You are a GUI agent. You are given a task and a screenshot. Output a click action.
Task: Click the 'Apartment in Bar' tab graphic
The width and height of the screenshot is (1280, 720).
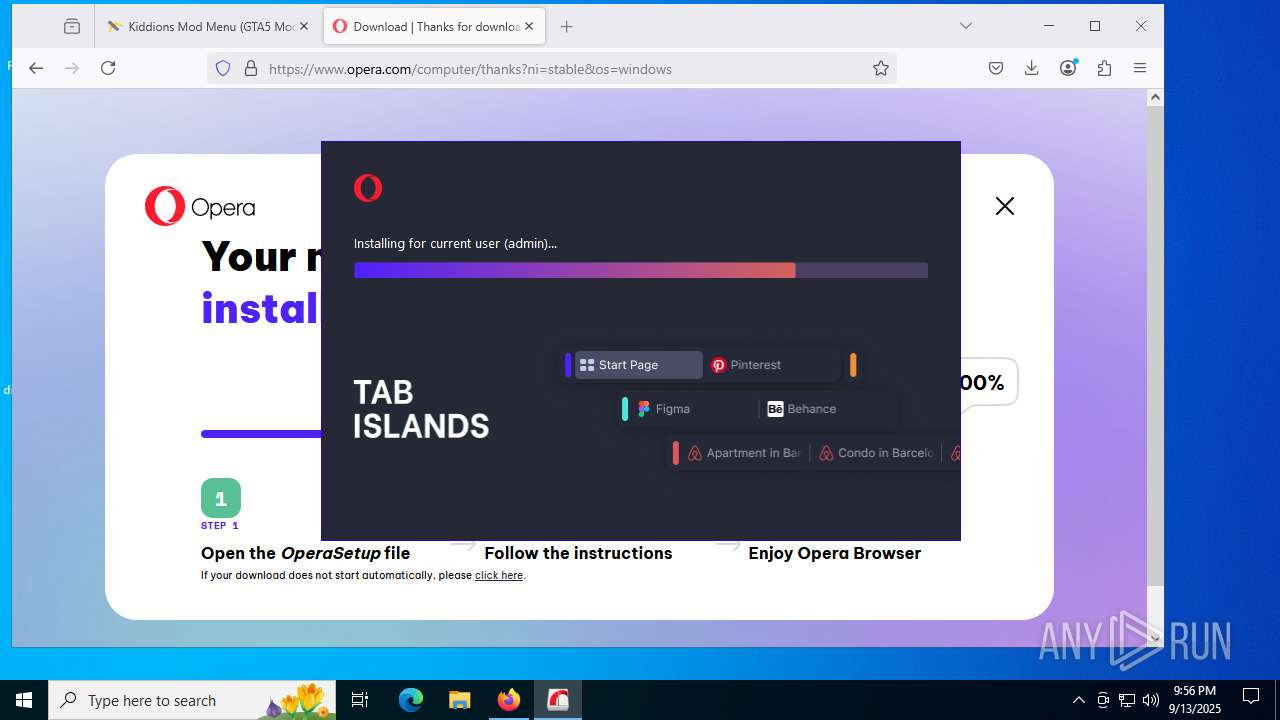[743, 453]
